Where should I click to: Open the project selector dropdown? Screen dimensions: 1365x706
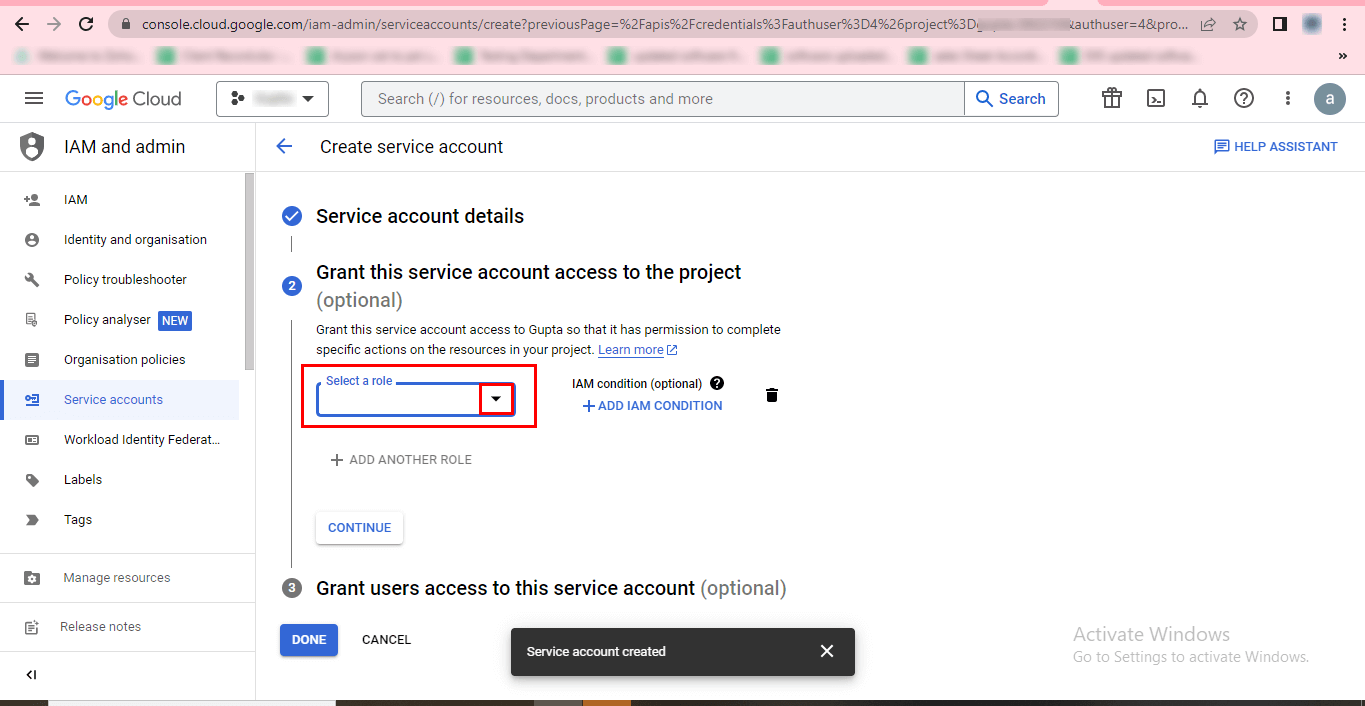272,98
